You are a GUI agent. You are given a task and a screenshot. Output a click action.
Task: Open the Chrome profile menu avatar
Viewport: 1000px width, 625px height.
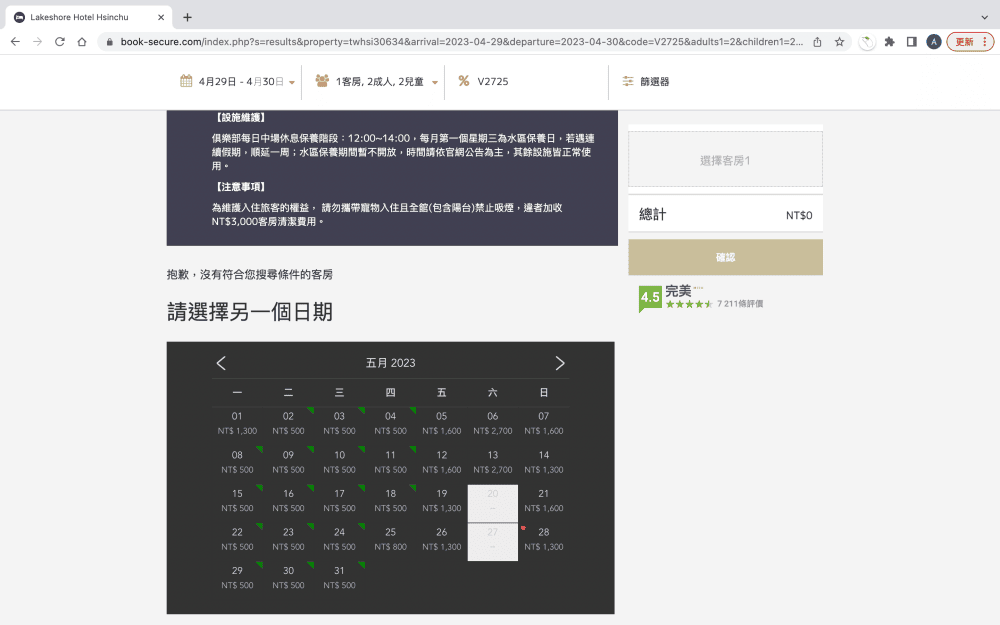click(x=934, y=42)
